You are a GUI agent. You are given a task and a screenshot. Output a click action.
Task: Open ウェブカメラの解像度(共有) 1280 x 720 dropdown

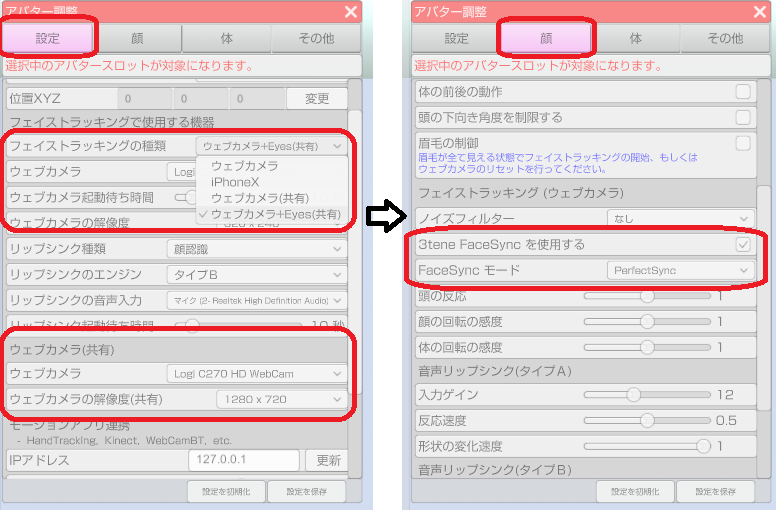coord(281,399)
